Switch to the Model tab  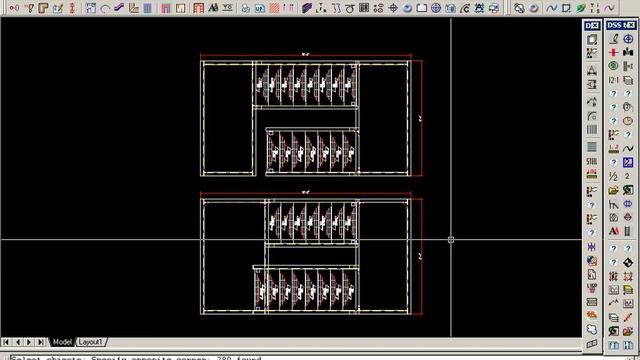pyautogui.click(x=62, y=342)
